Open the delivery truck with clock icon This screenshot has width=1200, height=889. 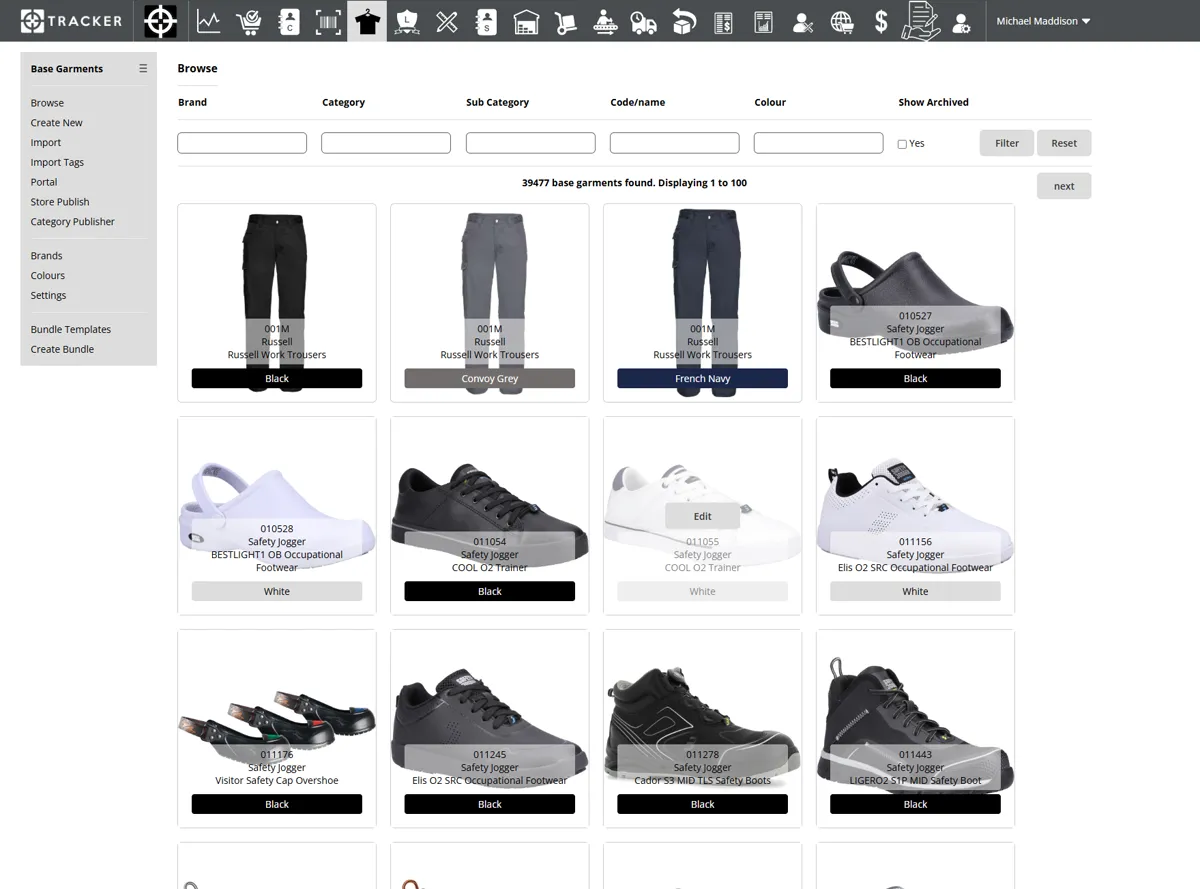(x=644, y=21)
